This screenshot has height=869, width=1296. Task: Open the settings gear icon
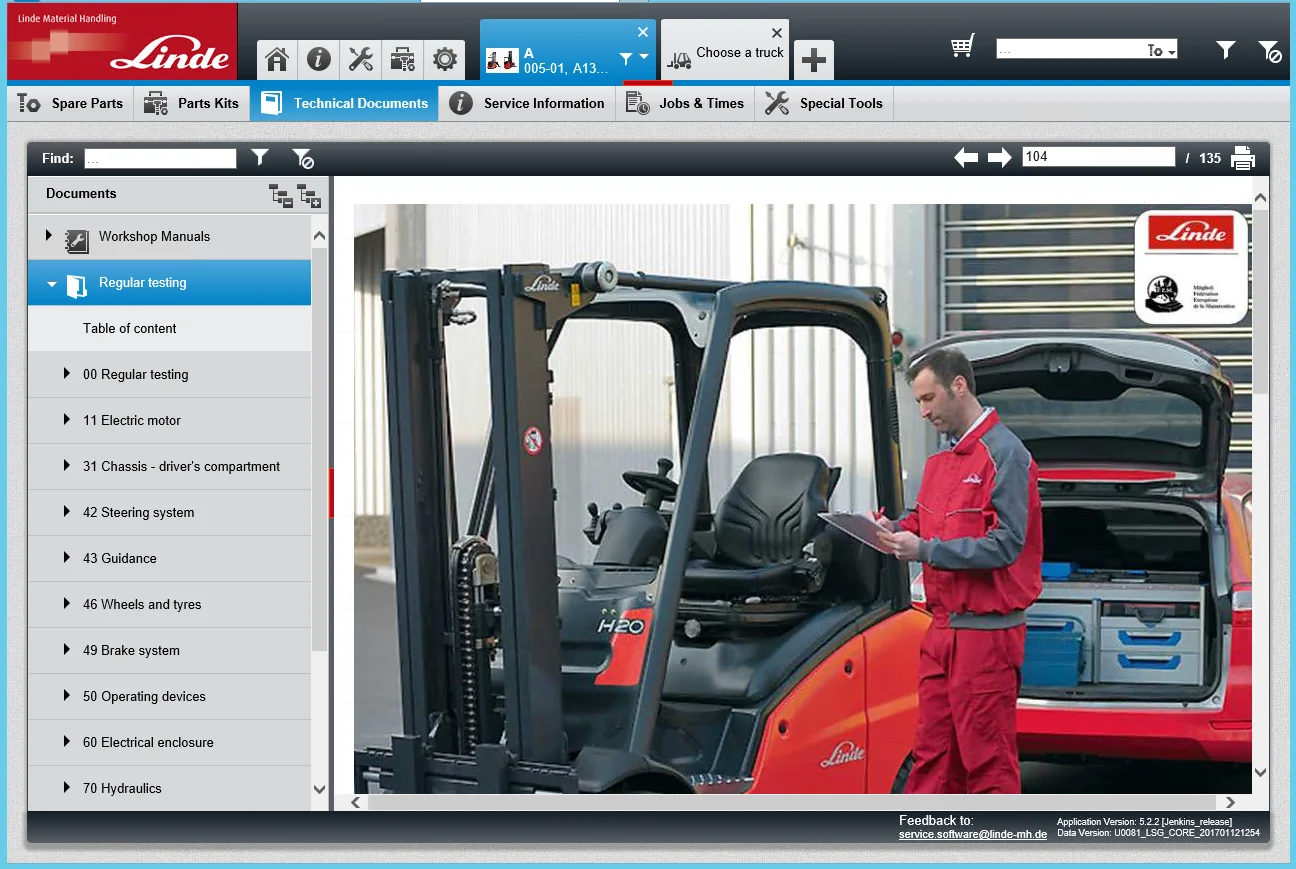tap(444, 60)
